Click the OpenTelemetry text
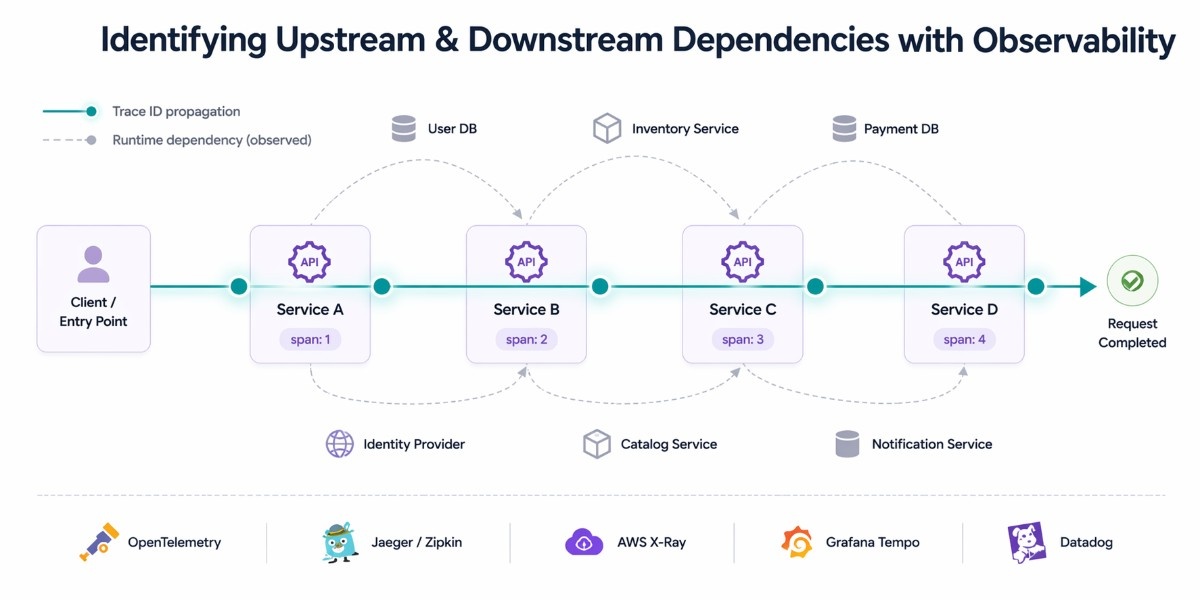Viewport: 1200px width, 600px height. coord(174,542)
